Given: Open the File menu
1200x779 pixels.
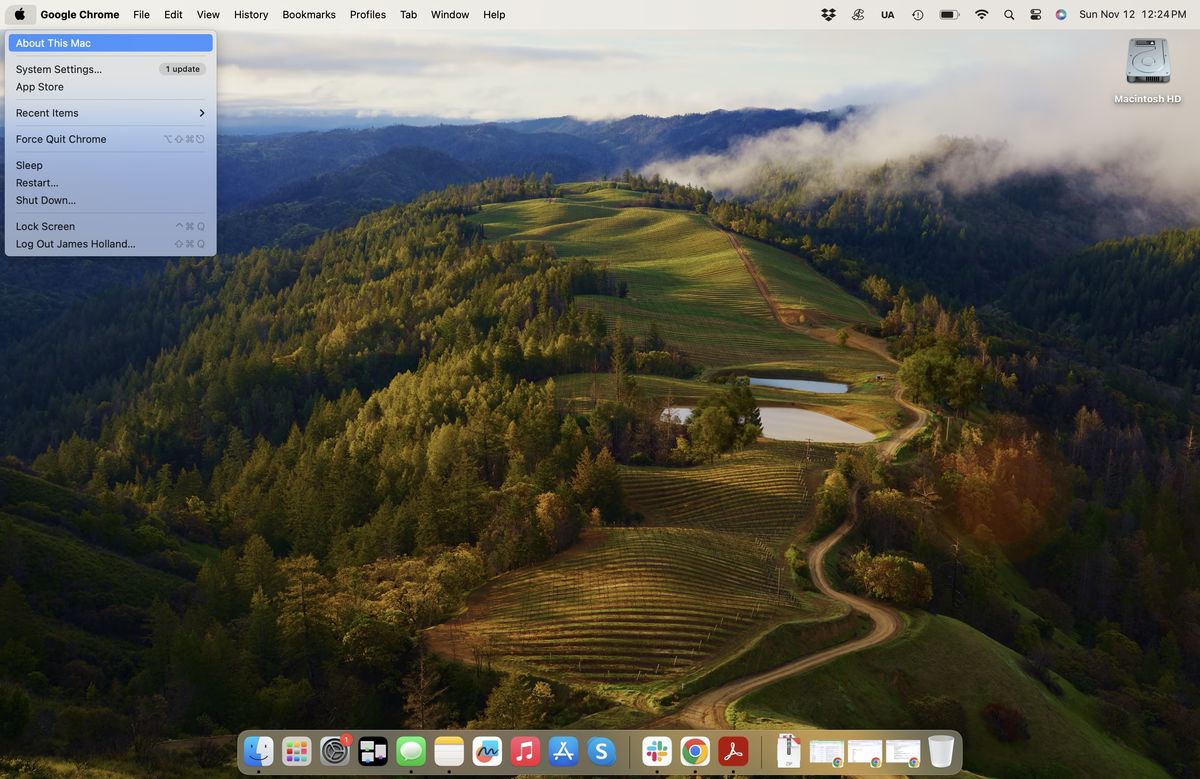Looking at the screenshot, I should tap(142, 15).
